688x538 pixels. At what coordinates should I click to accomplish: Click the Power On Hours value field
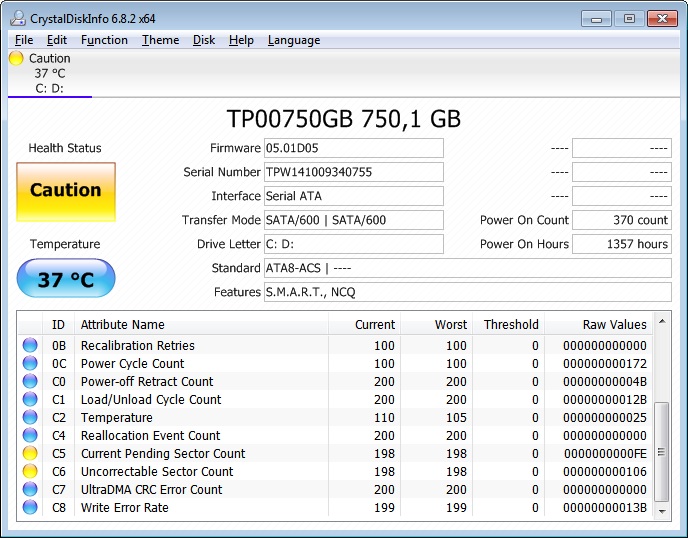[622, 244]
